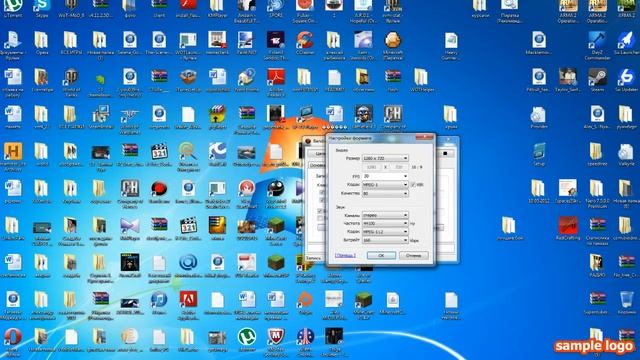Viewport: 640px width, 360px height.
Task: Select the Six Updater shortcut
Action: pyautogui.click(x=626, y=80)
